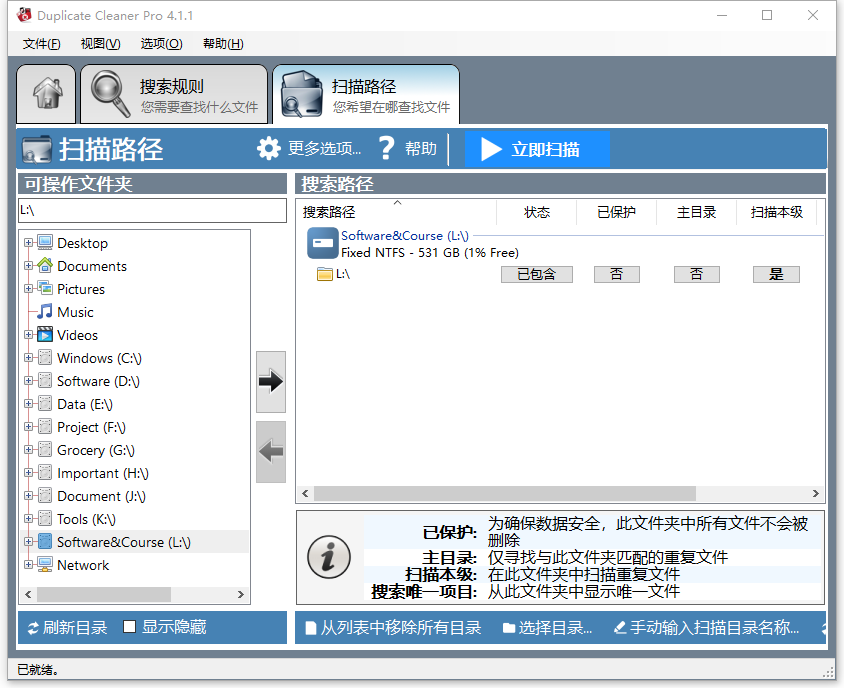The width and height of the screenshot is (844, 688).
Task: Toggle the 已保护 value 否 for L:\
Action: coord(617,275)
